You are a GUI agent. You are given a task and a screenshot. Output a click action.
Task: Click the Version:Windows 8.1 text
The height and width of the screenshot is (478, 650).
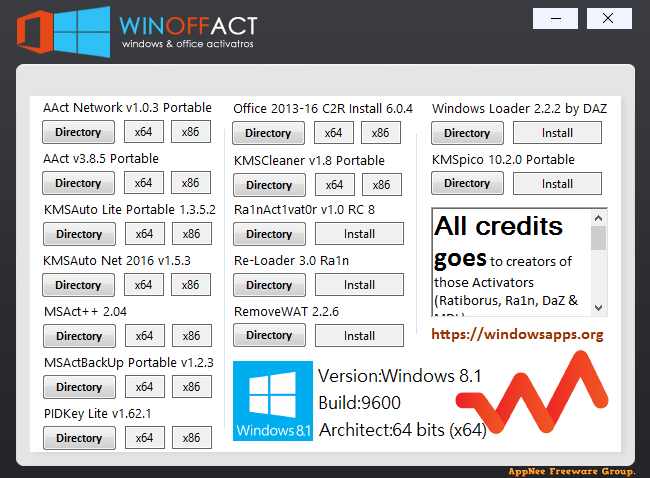(x=400, y=376)
